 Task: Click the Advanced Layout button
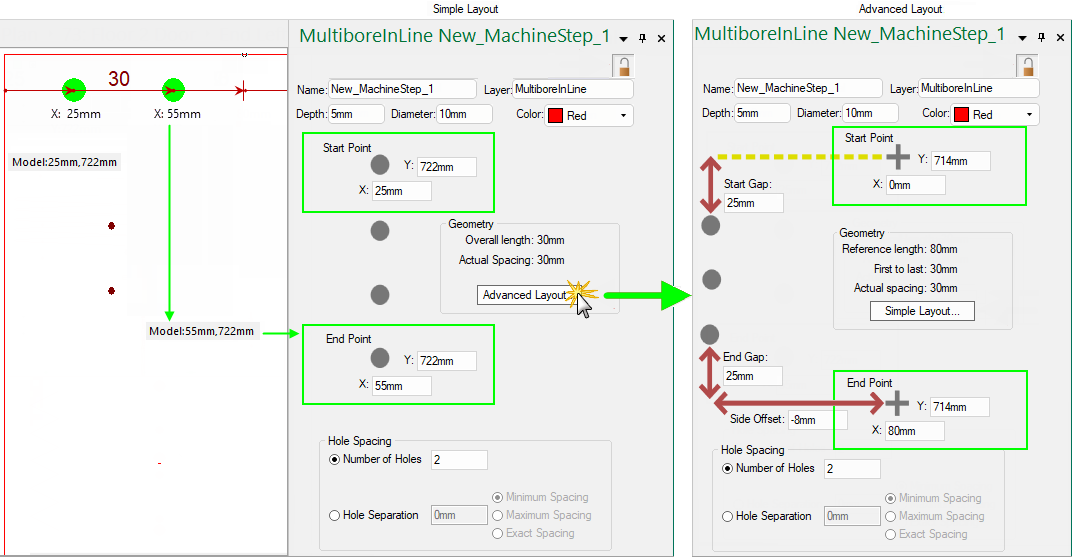pos(524,295)
